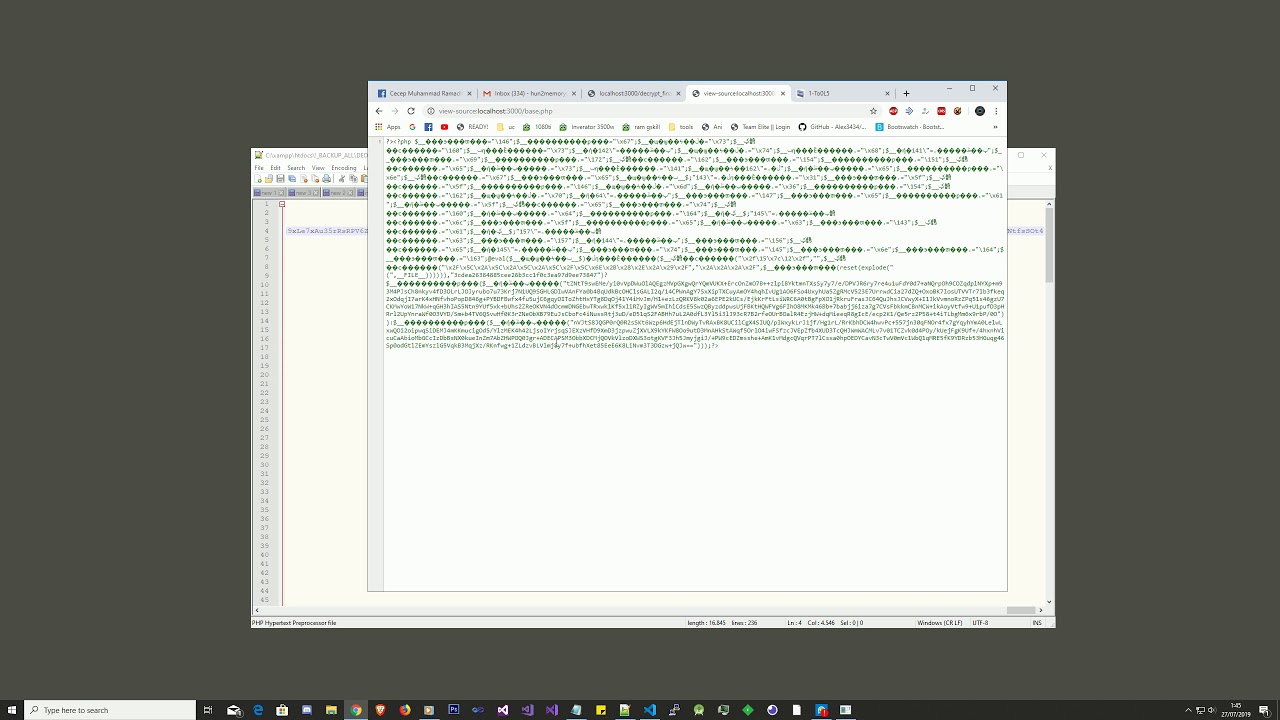Screen dimensions: 1280x720
Task: Click the Notepad++ Cut icon
Action: click(342, 178)
